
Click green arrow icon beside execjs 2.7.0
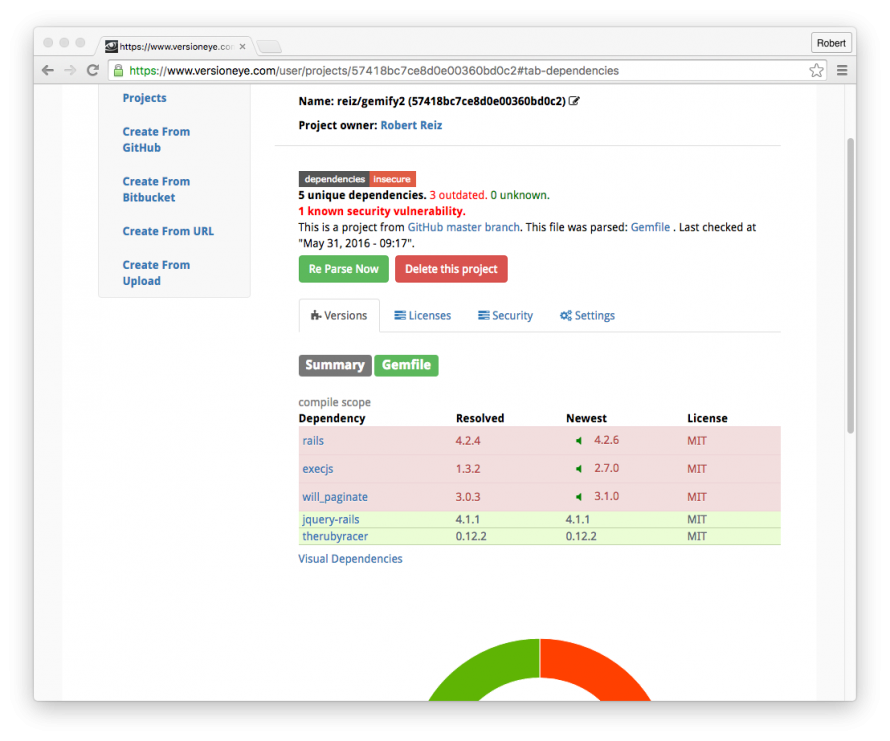[578, 469]
